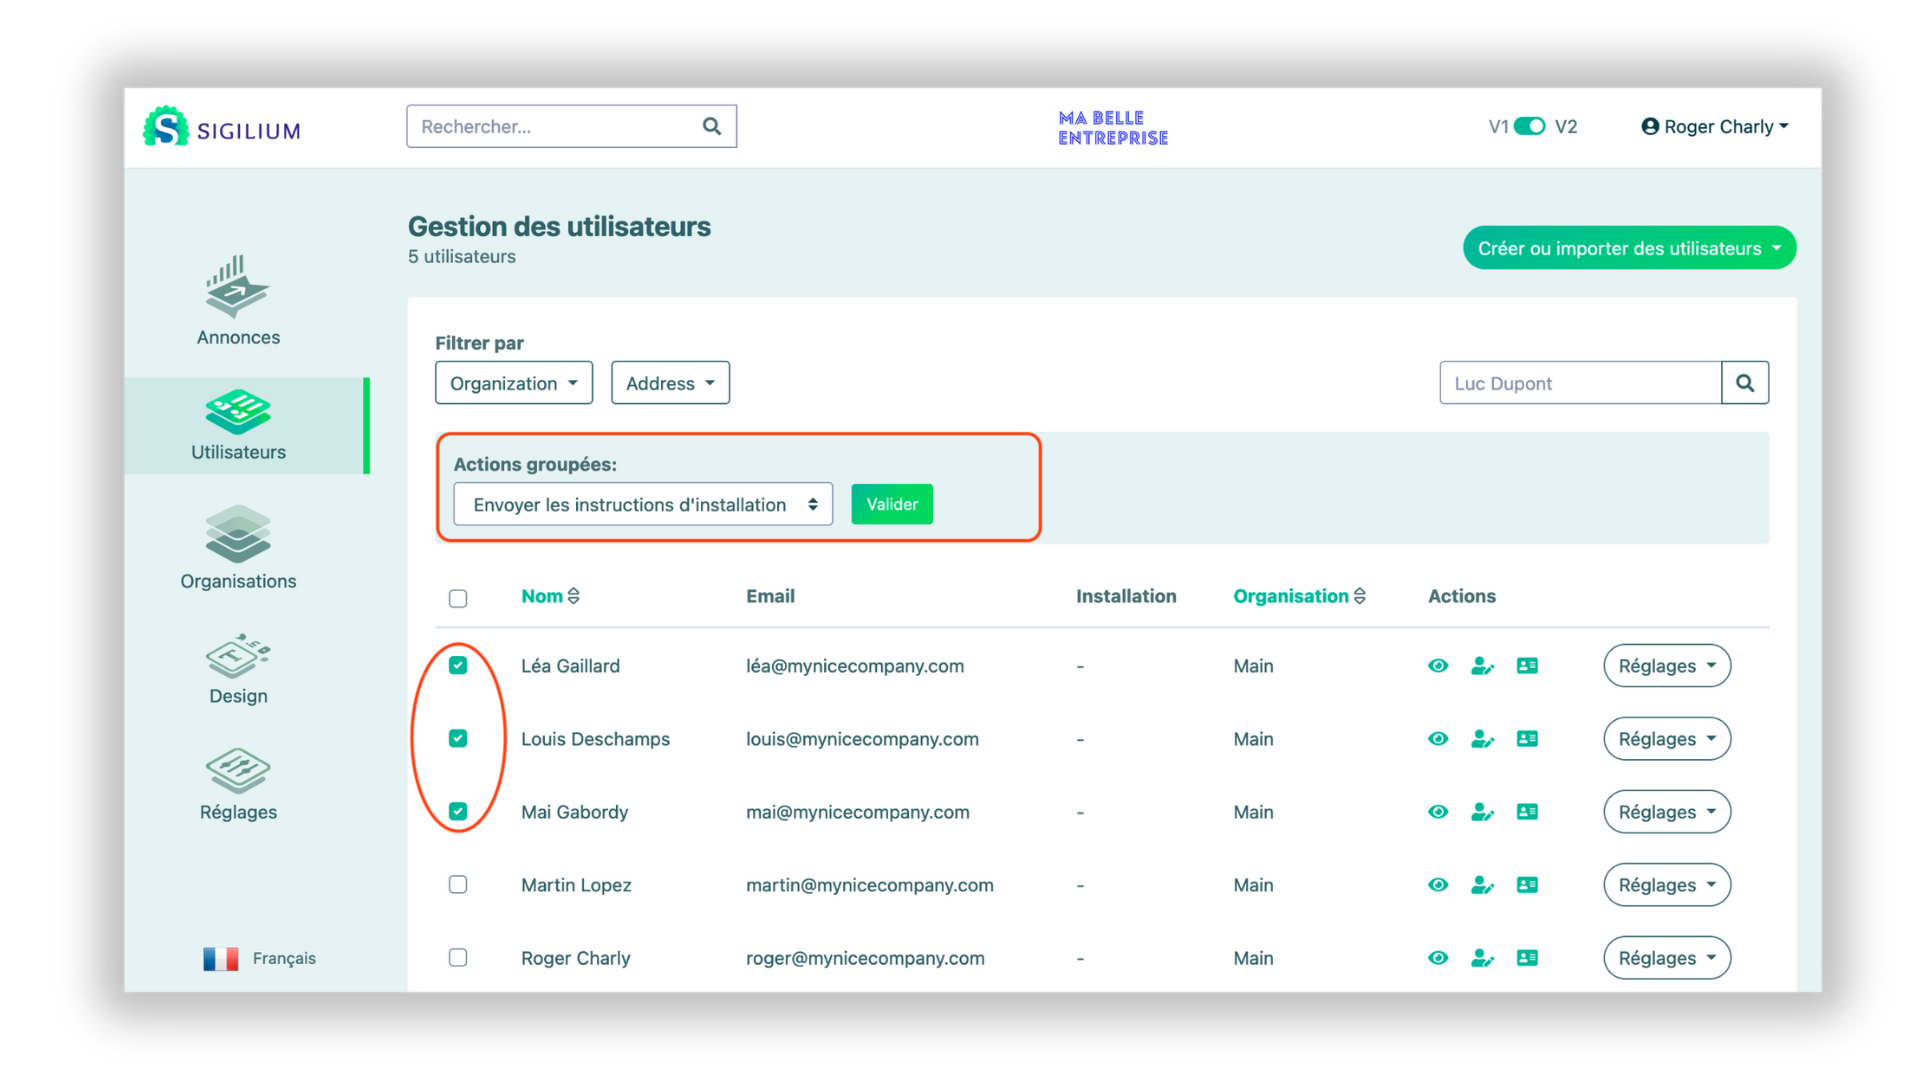Expand the Organization filter dropdown
The height and width of the screenshot is (1080, 1920).
click(x=514, y=383)
